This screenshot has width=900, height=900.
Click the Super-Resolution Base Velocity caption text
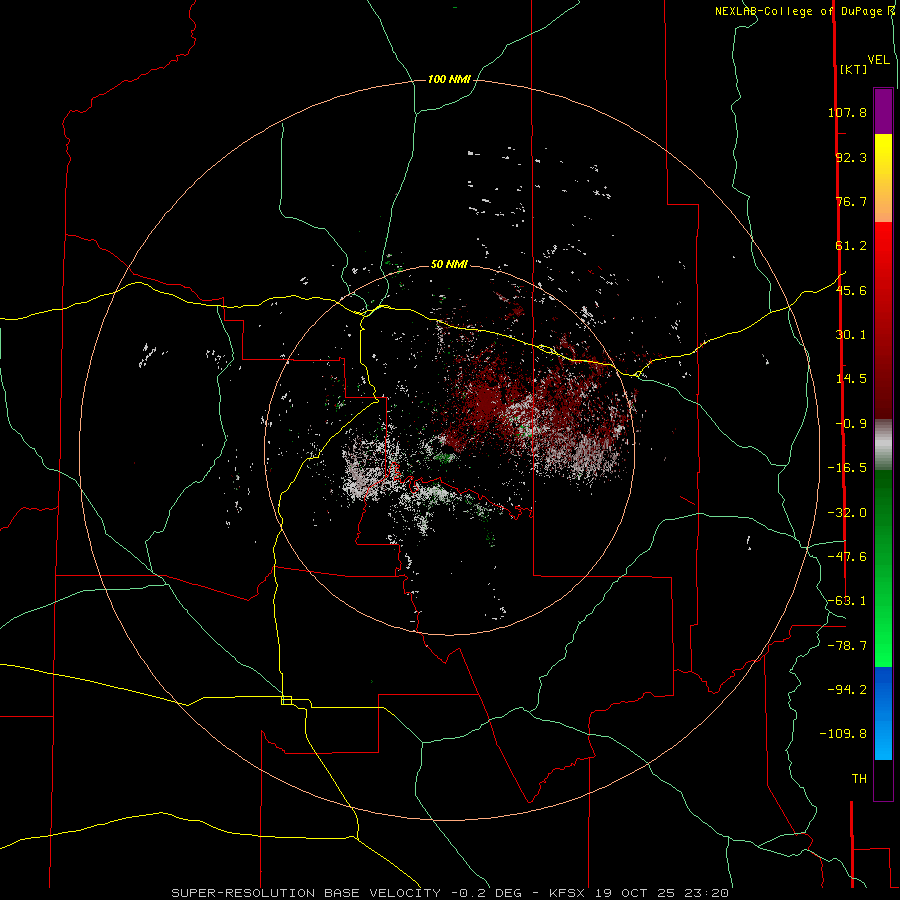point(450,893)
